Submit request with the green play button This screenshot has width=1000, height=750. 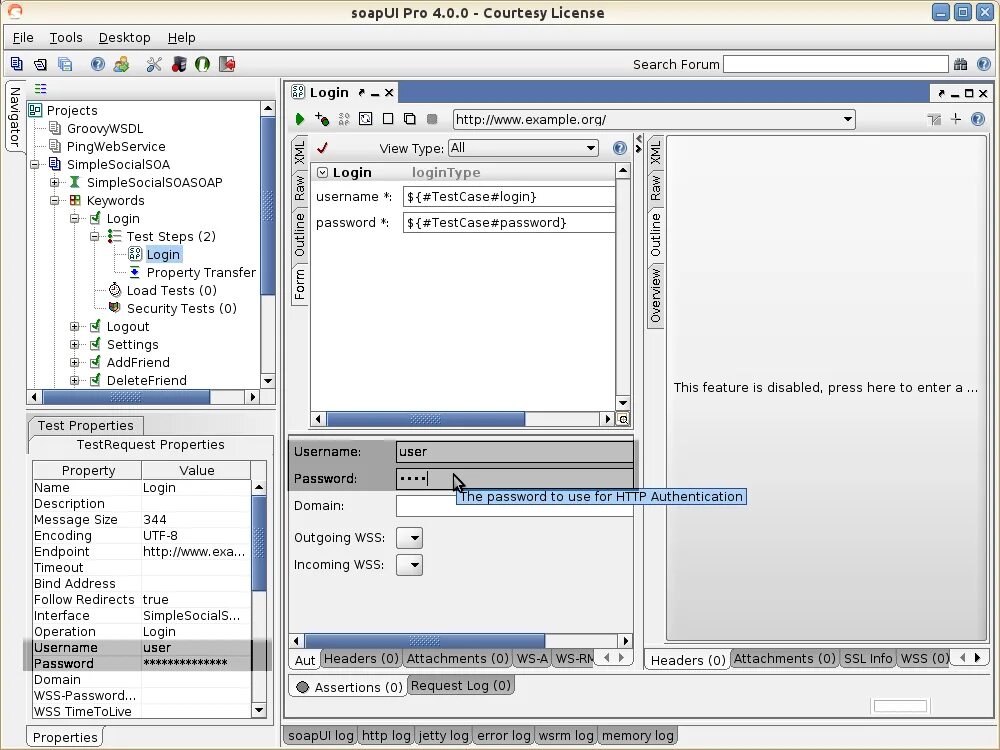pos(300,119)
